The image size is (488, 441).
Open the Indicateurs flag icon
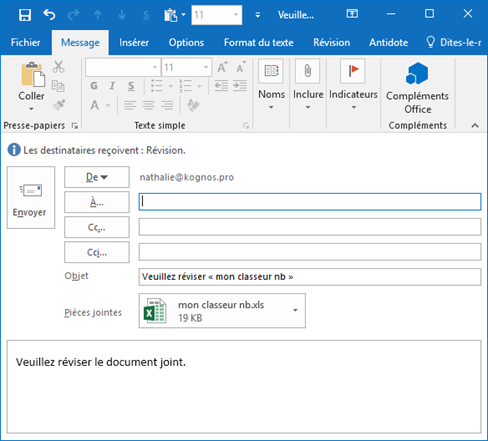coord(353,71)
